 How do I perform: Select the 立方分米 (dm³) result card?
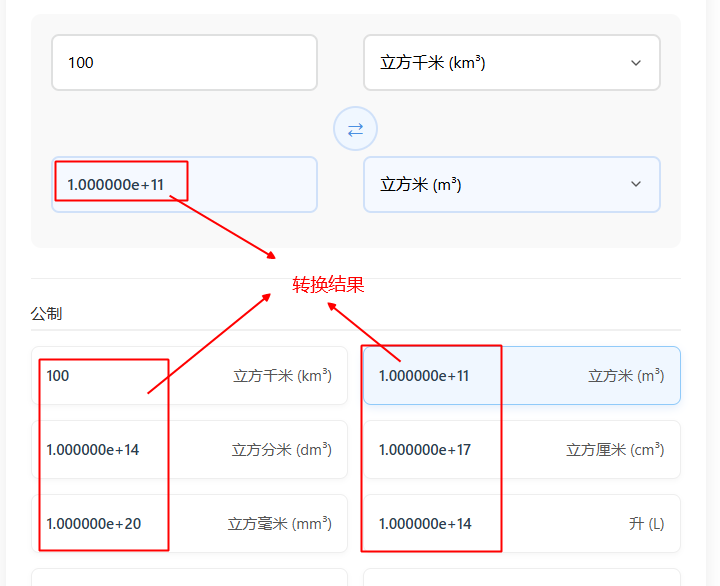189,450
